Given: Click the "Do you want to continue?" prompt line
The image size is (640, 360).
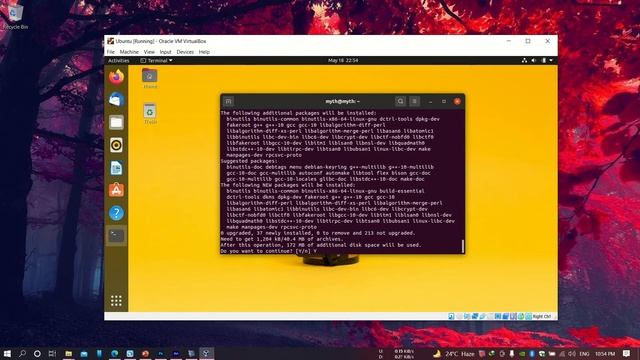Looking at the screenshot, I should point(269,251).
